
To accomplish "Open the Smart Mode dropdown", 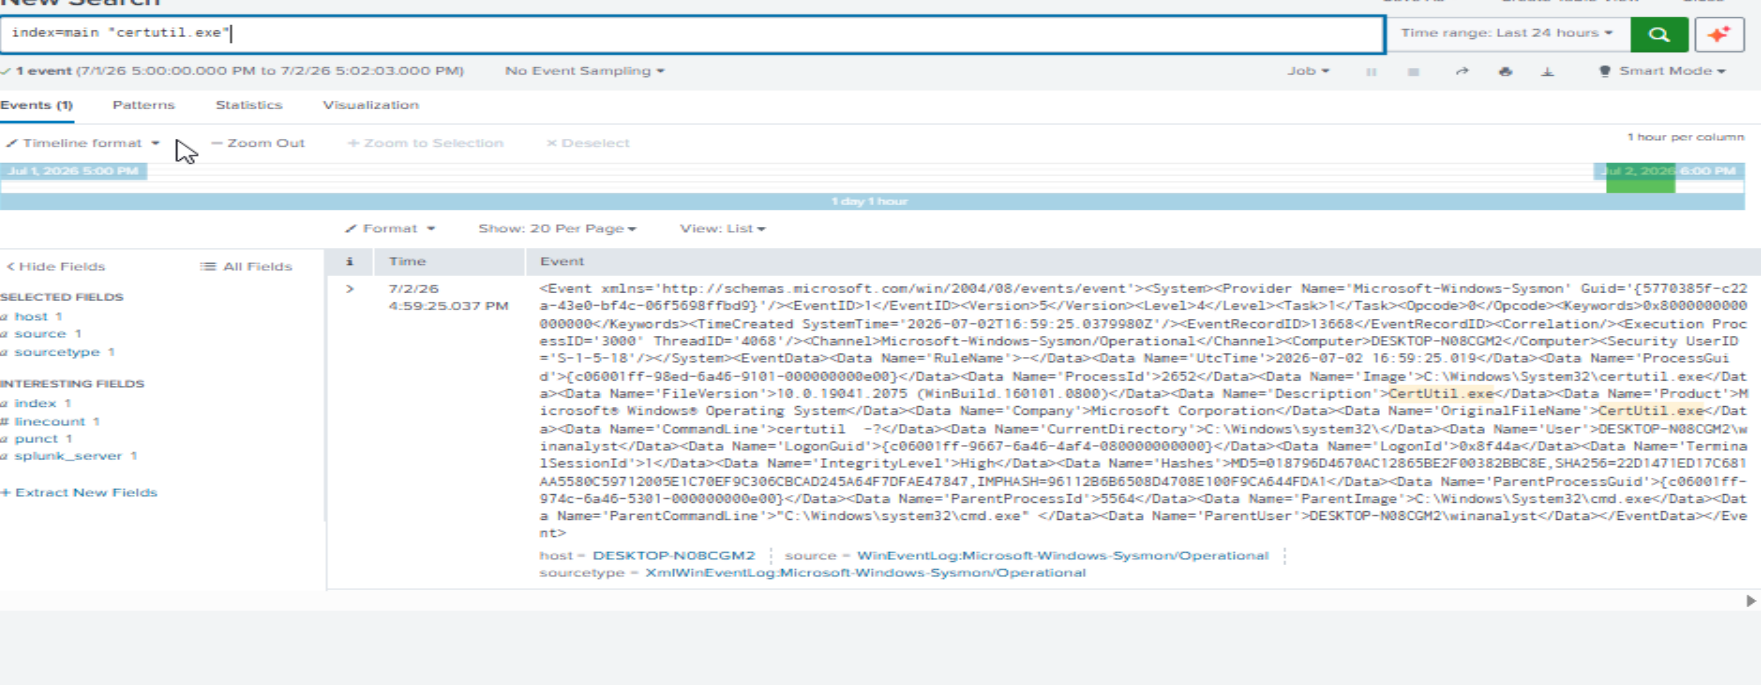I will click(1662, 71).
